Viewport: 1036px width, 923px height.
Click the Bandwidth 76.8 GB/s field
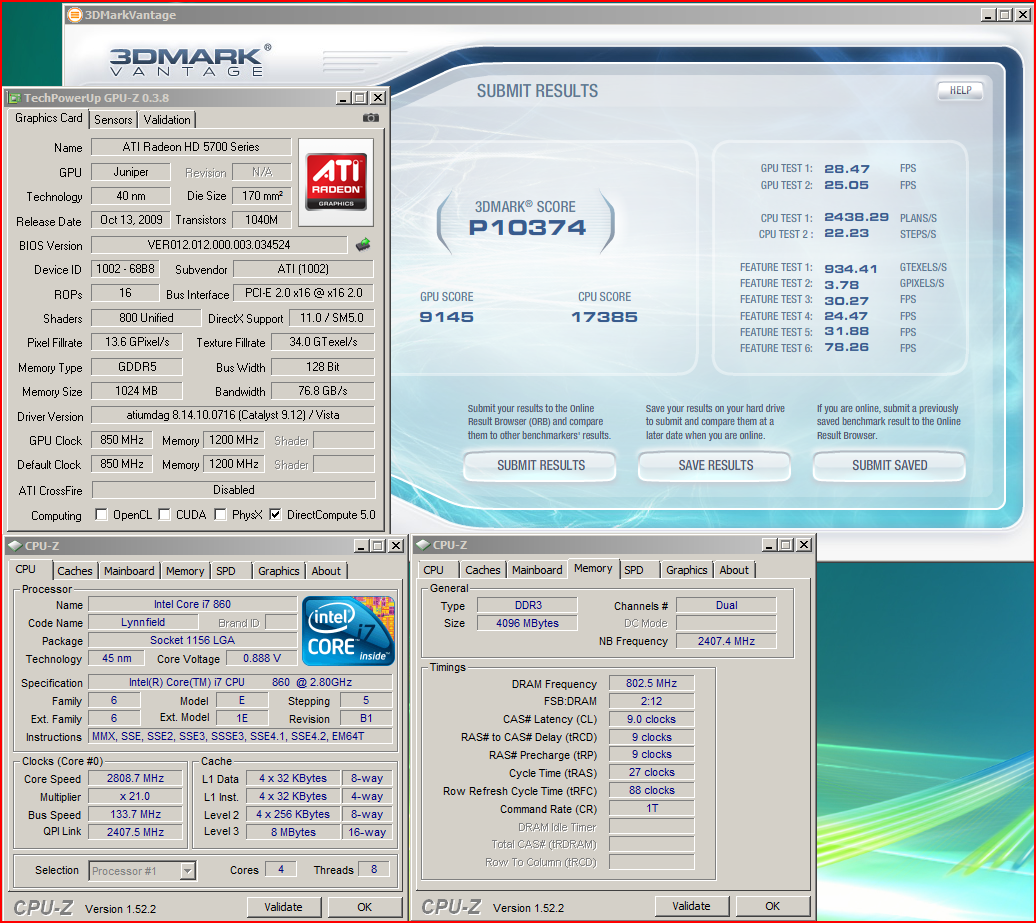(322, 391)
